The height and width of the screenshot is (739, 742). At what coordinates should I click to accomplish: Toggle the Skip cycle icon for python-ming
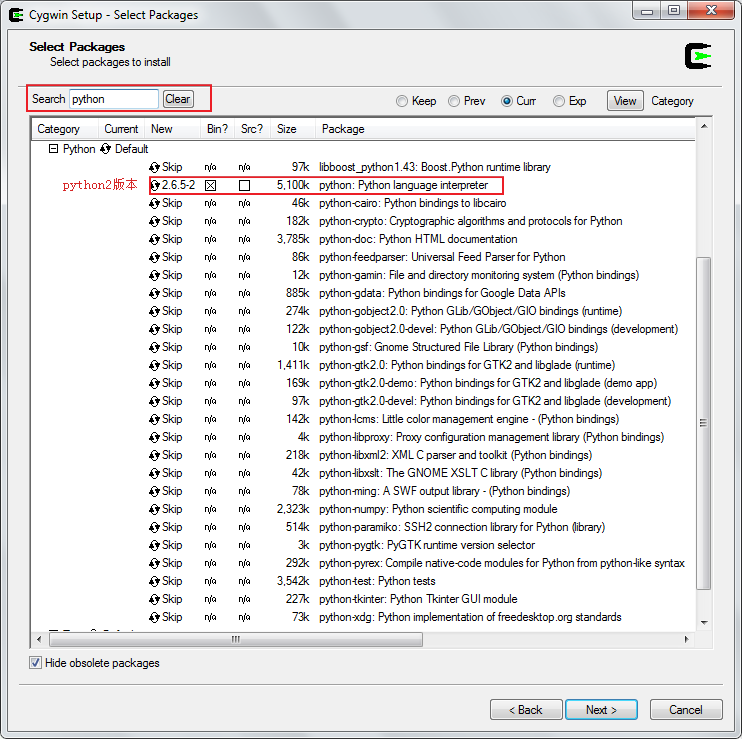click(154, 491)
